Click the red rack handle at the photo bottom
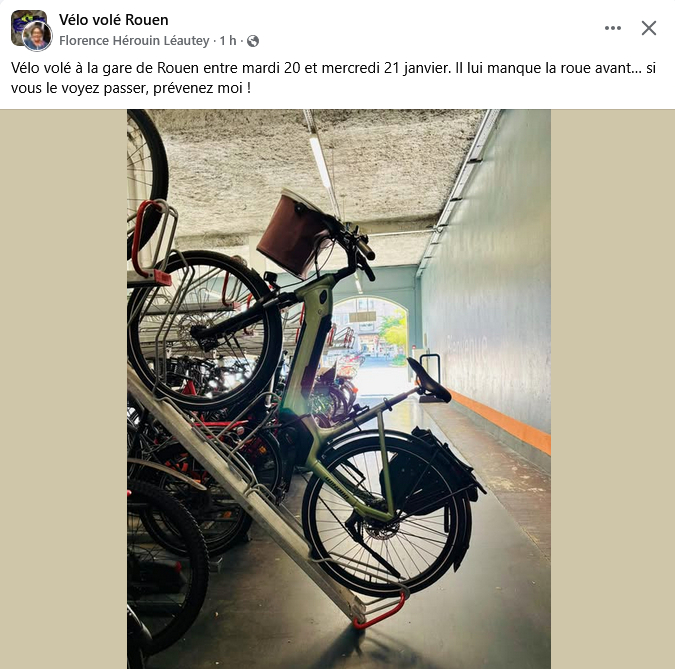 380,610
